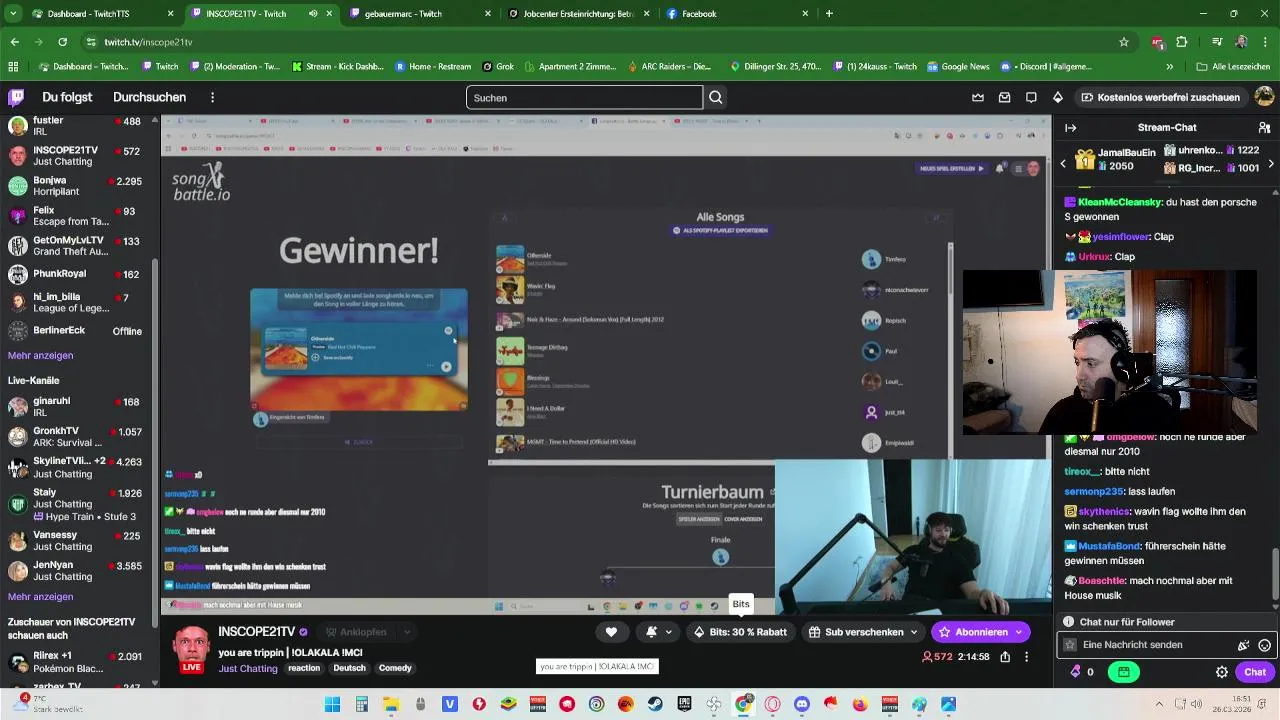This screenshot has height=720, width=1280.
Task: Open the browser extensions puzzle icon
Action: [x=1182, y=42]
